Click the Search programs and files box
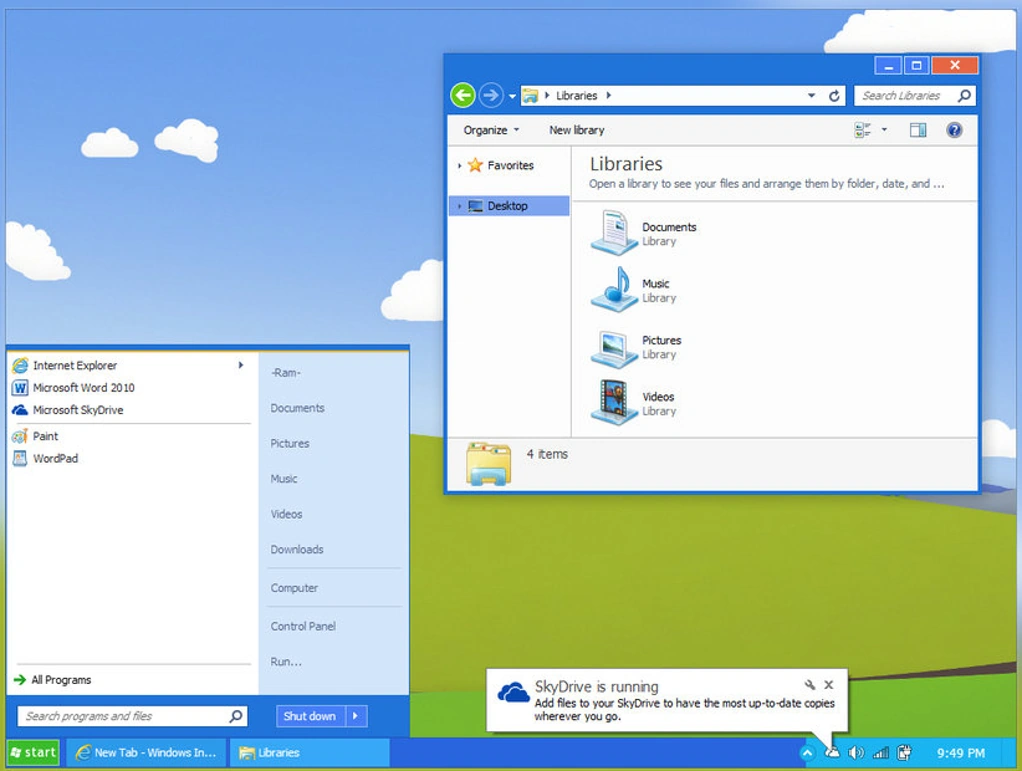1022x771 pixels. (132, 716)
